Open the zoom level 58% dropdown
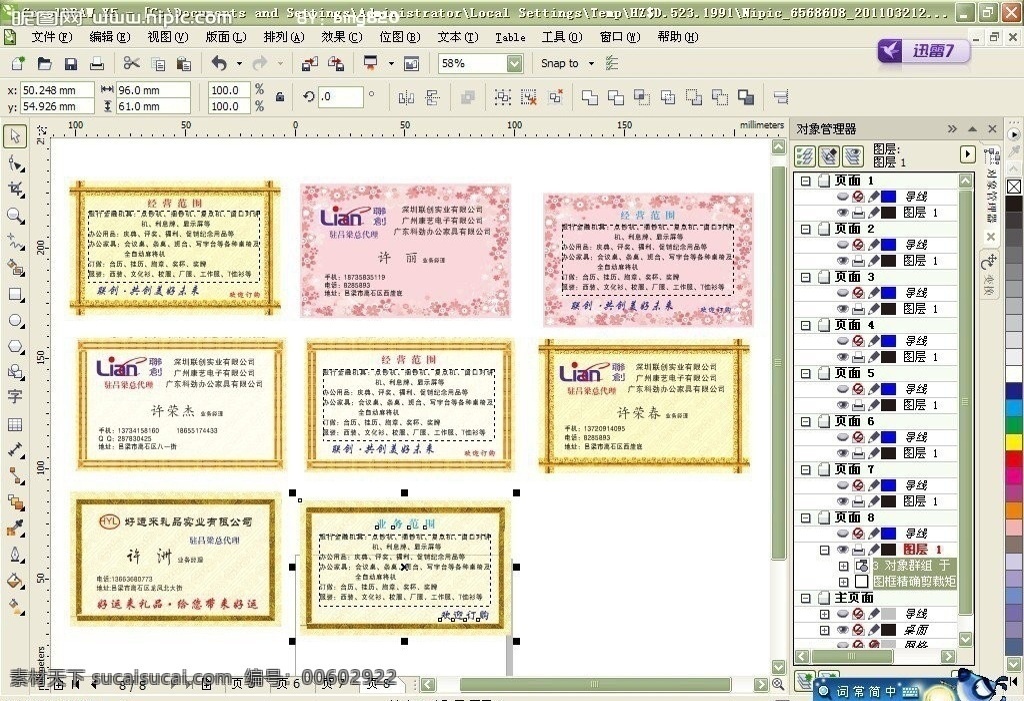The height and width of the screenshot is (701, 1024). tap(514, 63)
